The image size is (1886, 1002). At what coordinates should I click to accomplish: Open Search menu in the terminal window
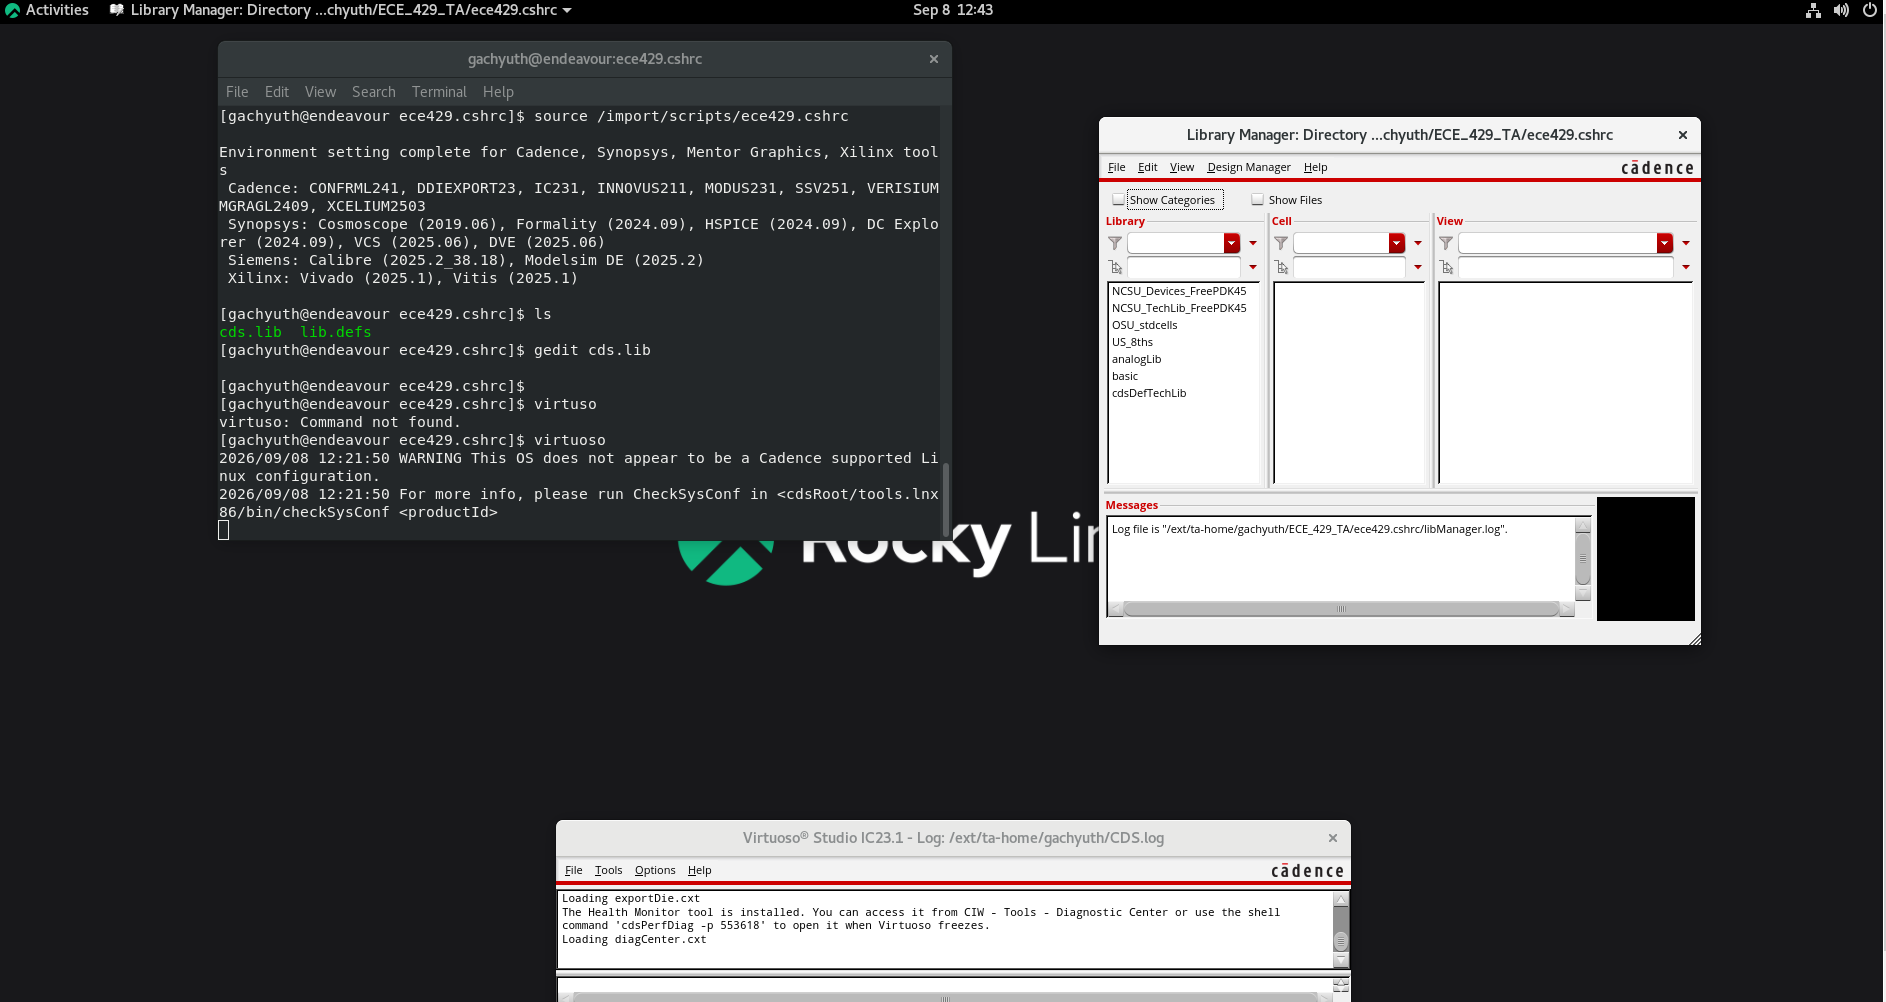point(374,92)
